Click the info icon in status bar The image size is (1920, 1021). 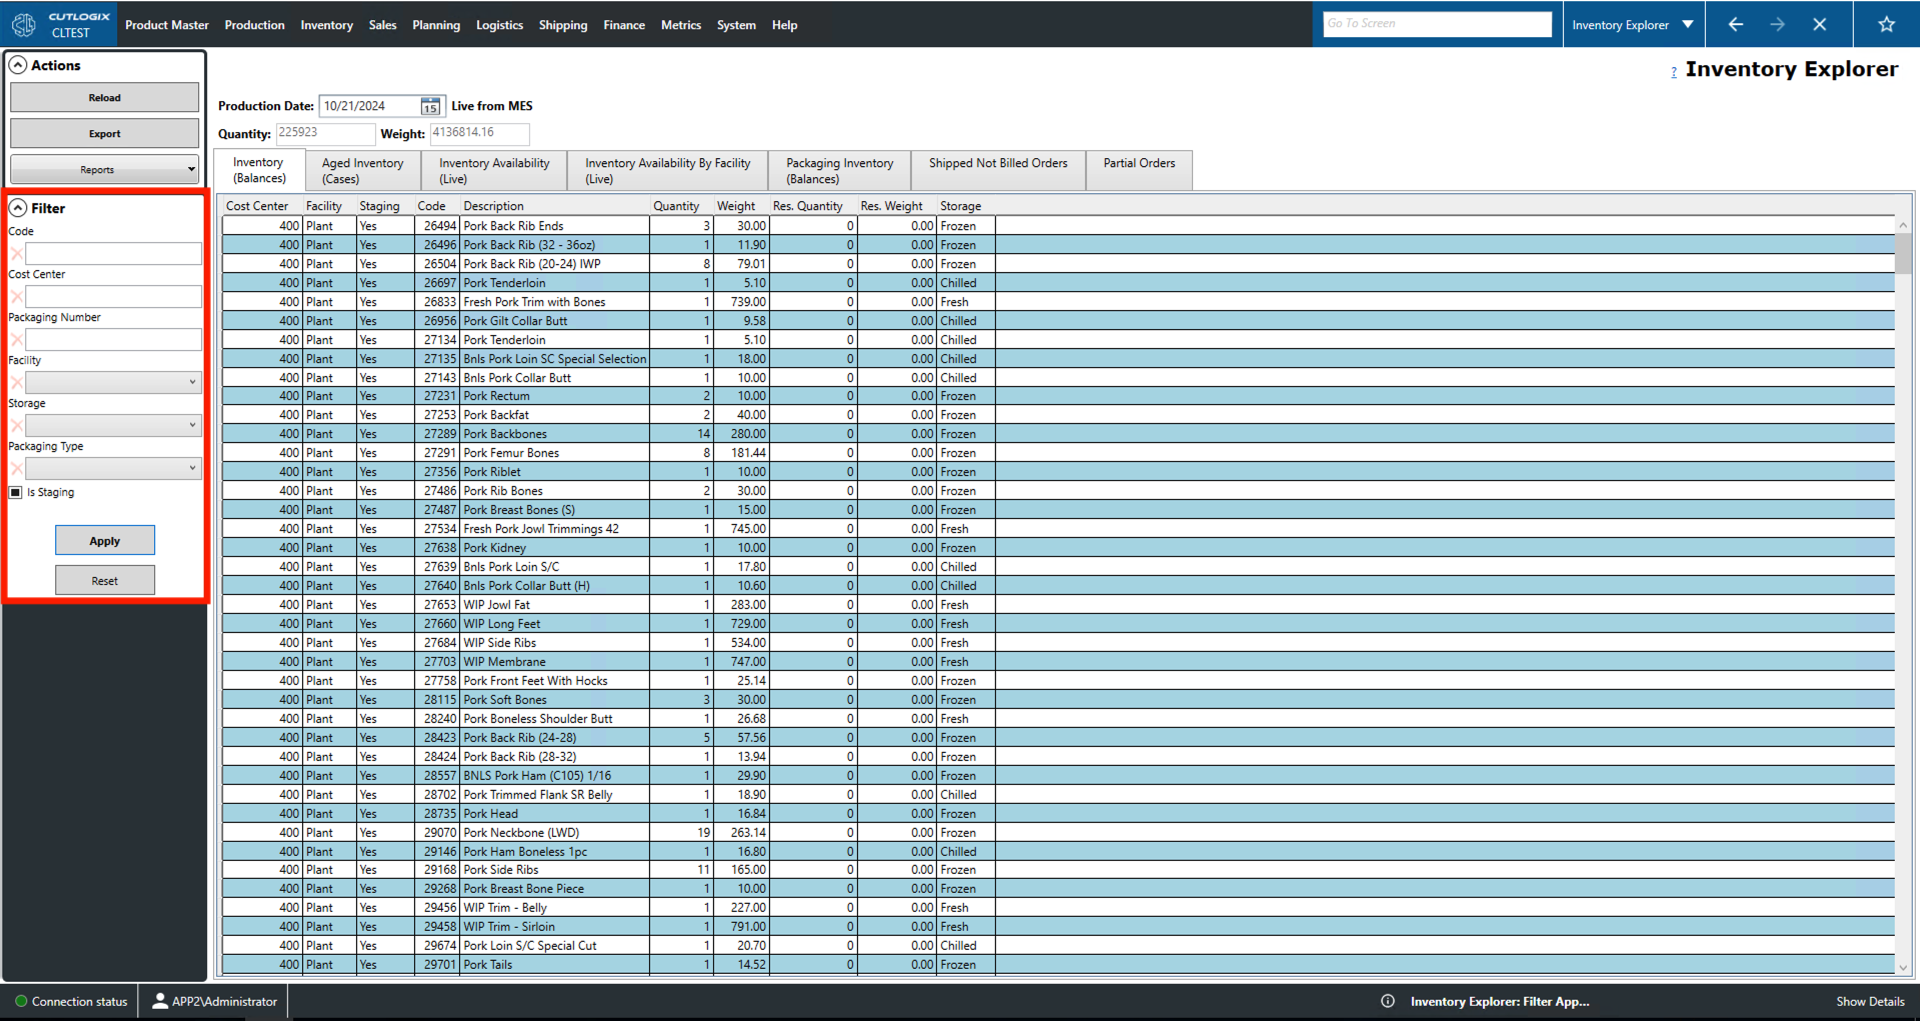click(1387, 1001)
